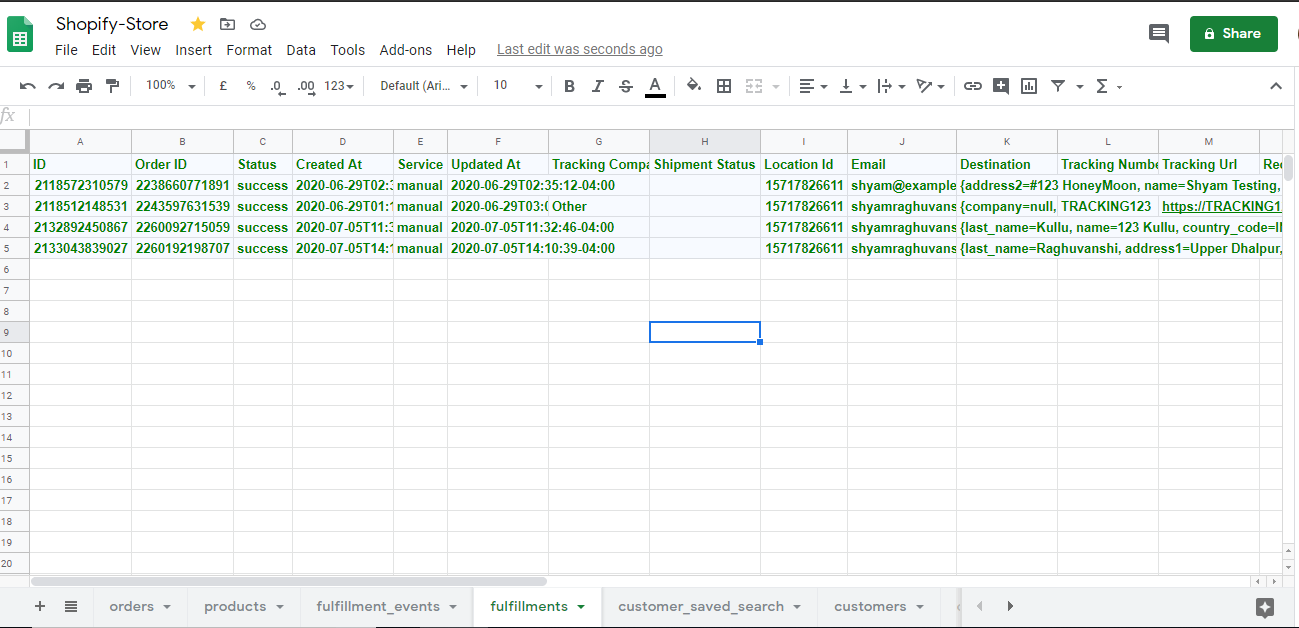Viewport: 1299px width, 628px height.
Task: Open the Borders tool
Action: pyautogui.click(x=725, y=86)
